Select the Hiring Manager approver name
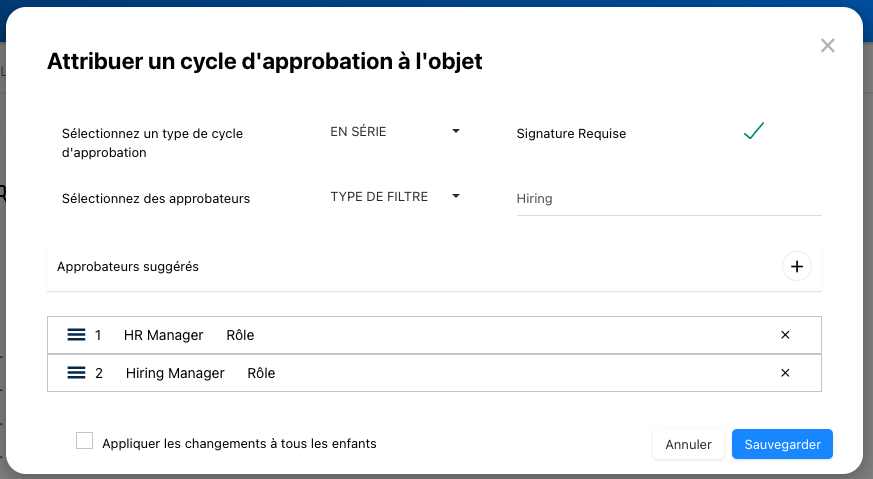Viewport: 873px width, 479px height. (175, 373)
